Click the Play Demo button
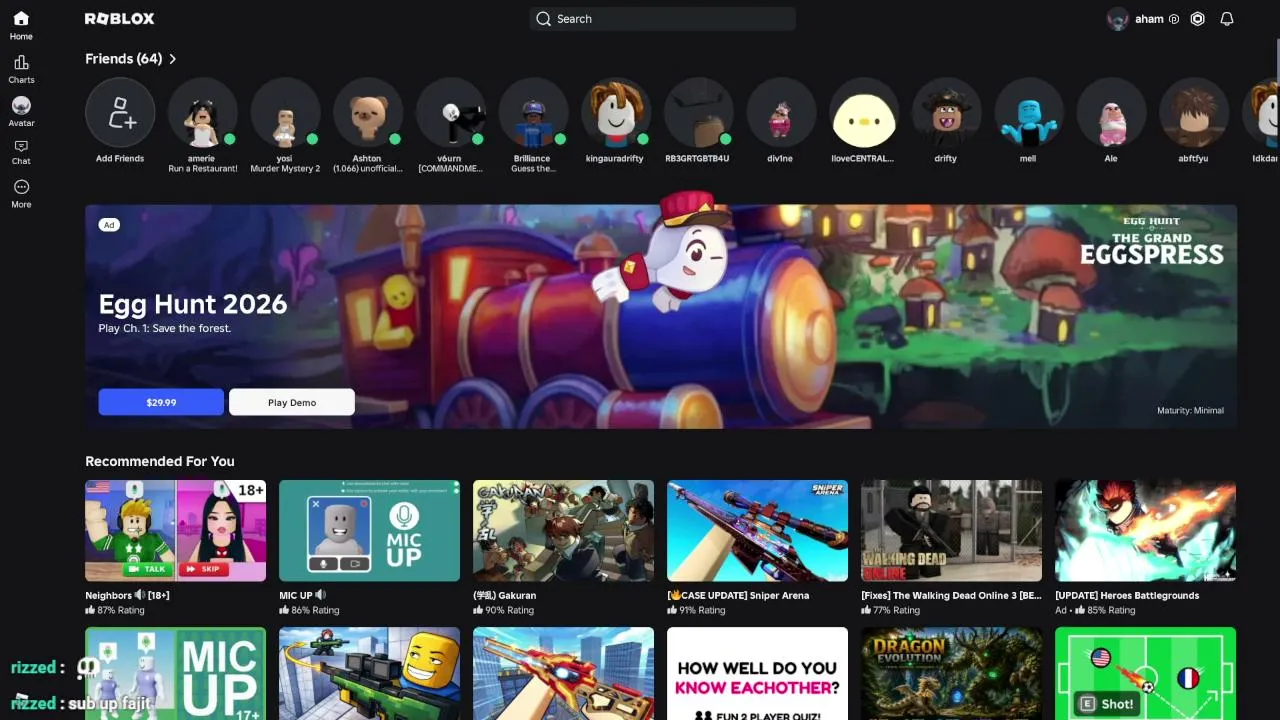 (x=292, y=402)
